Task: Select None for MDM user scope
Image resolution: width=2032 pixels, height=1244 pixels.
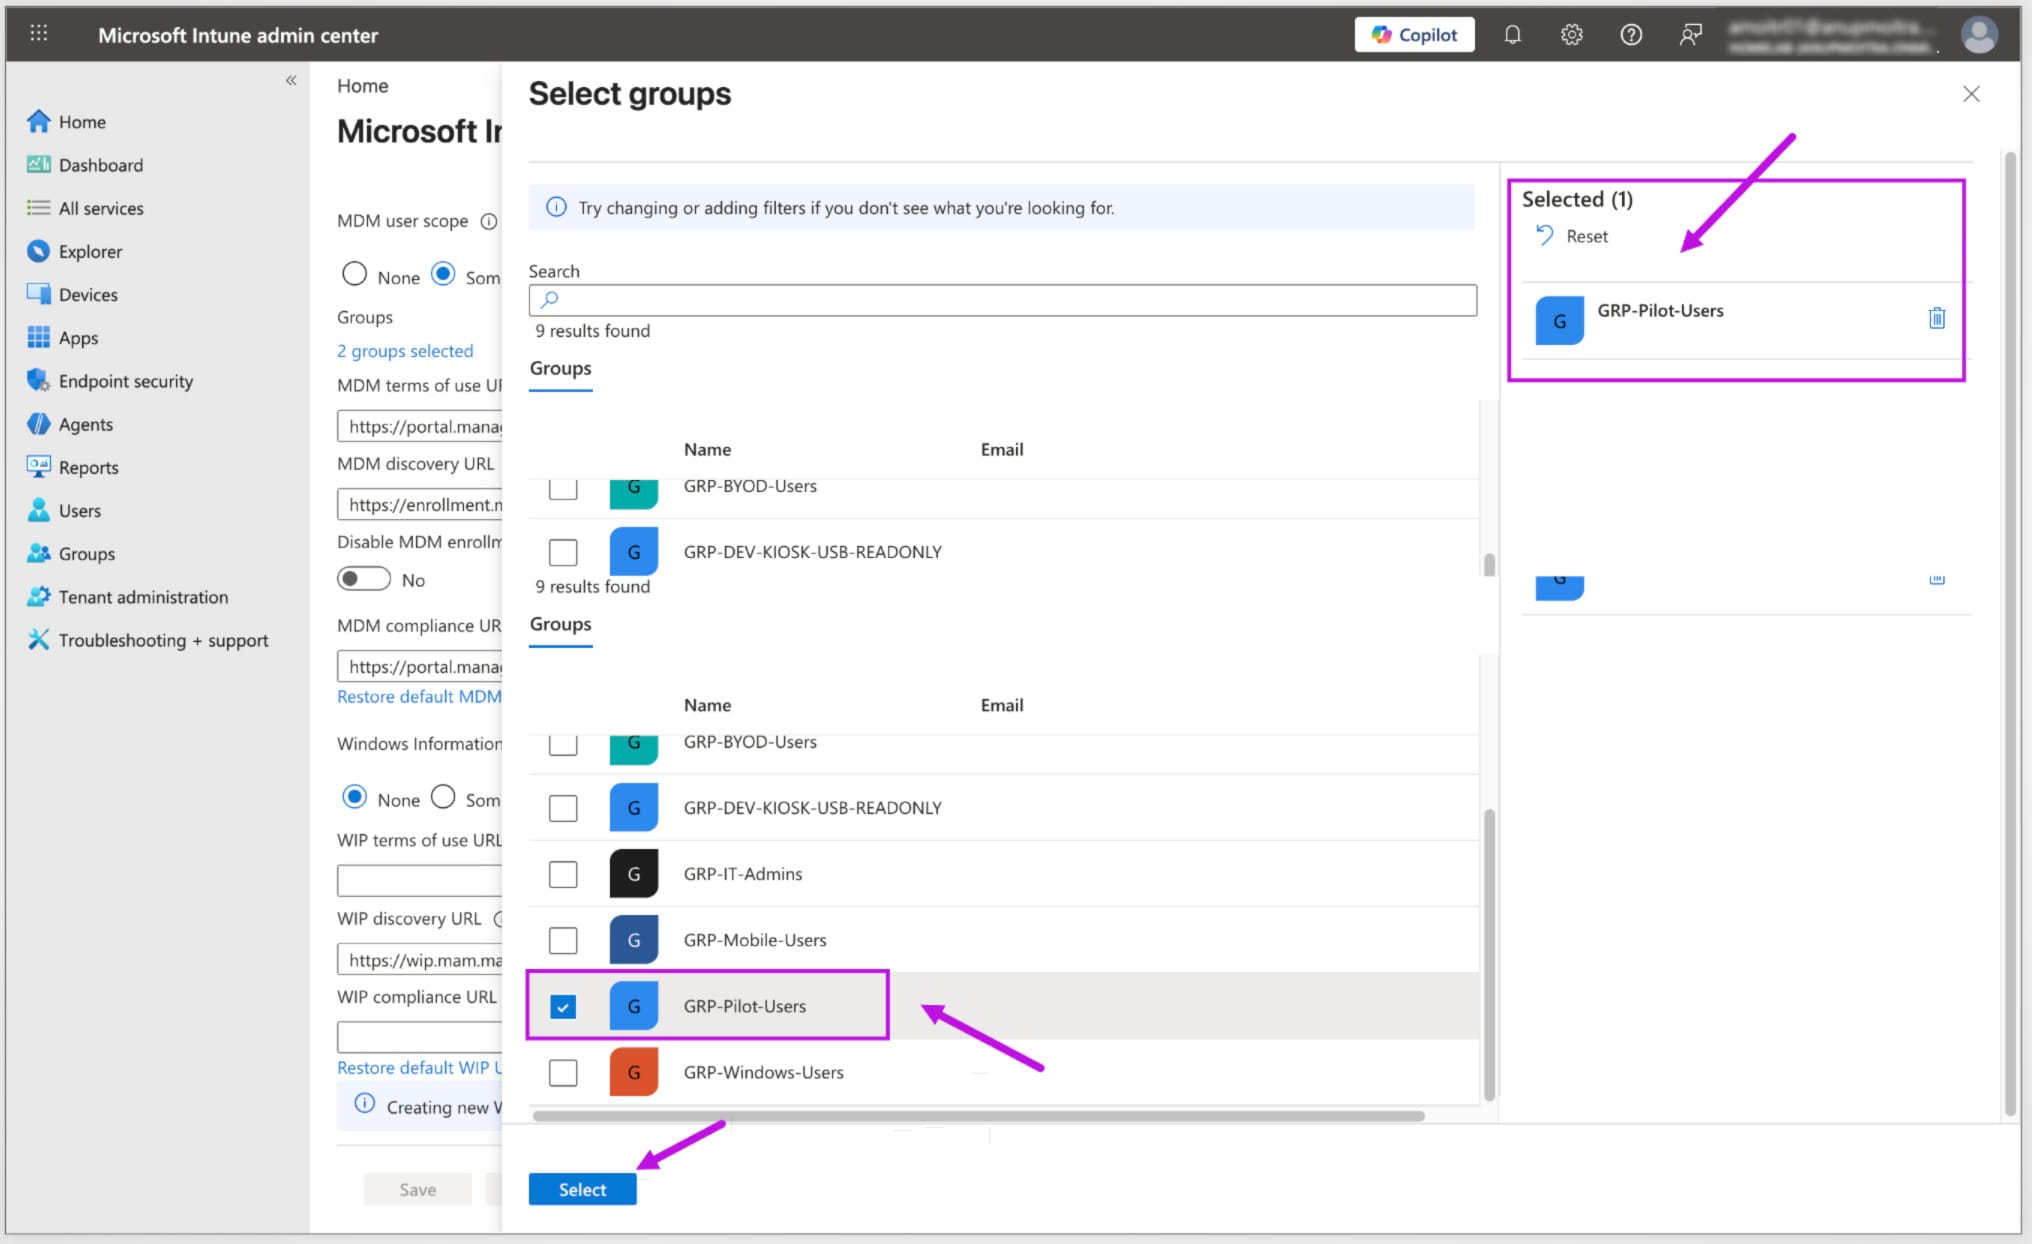Action: [x=354, y=274]
